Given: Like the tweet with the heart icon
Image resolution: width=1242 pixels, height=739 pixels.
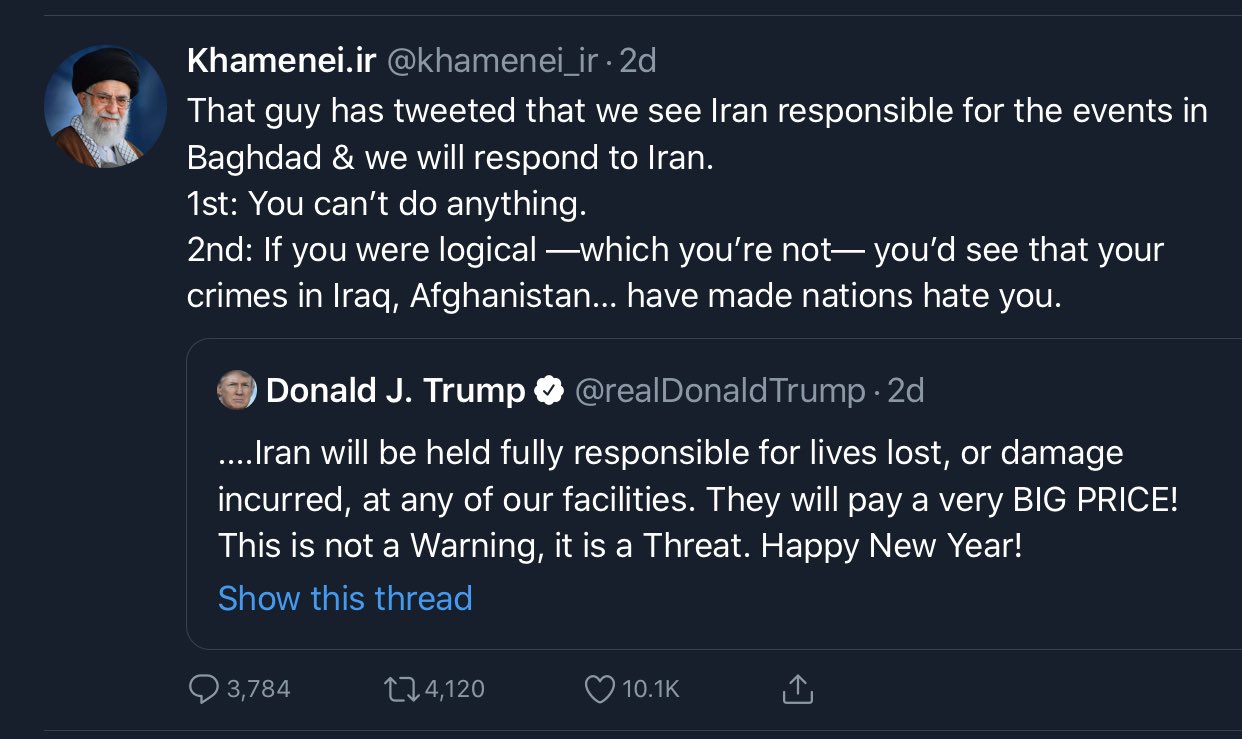Looking at the screenshot, I should click(598, 689).
